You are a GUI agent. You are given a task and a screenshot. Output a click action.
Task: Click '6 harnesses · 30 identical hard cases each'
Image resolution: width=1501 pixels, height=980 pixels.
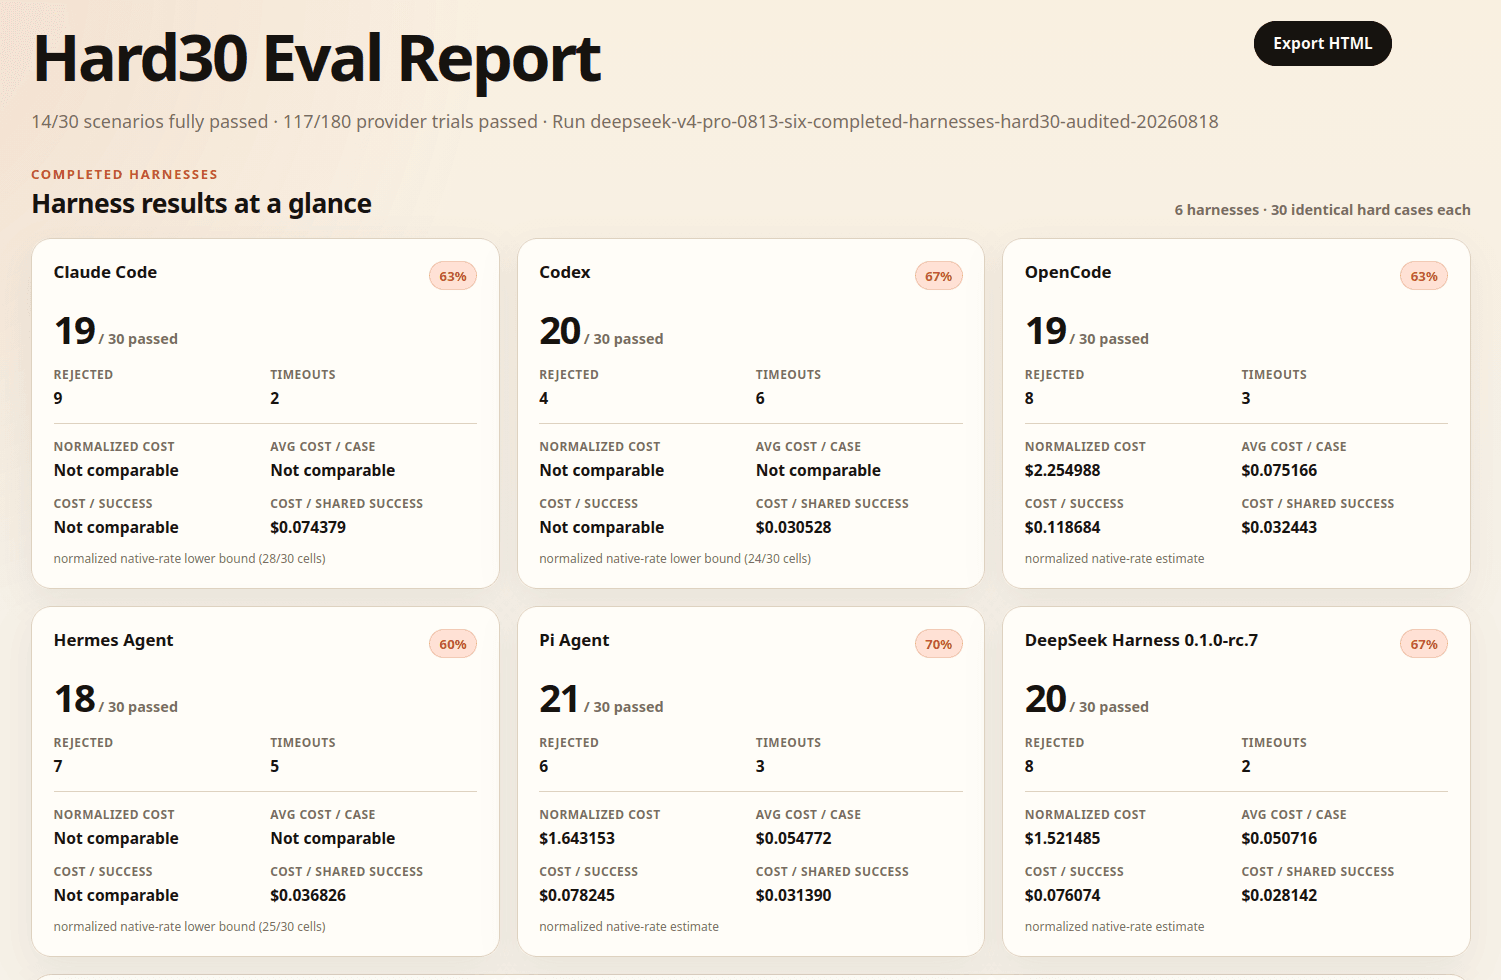coord(1322,210)
